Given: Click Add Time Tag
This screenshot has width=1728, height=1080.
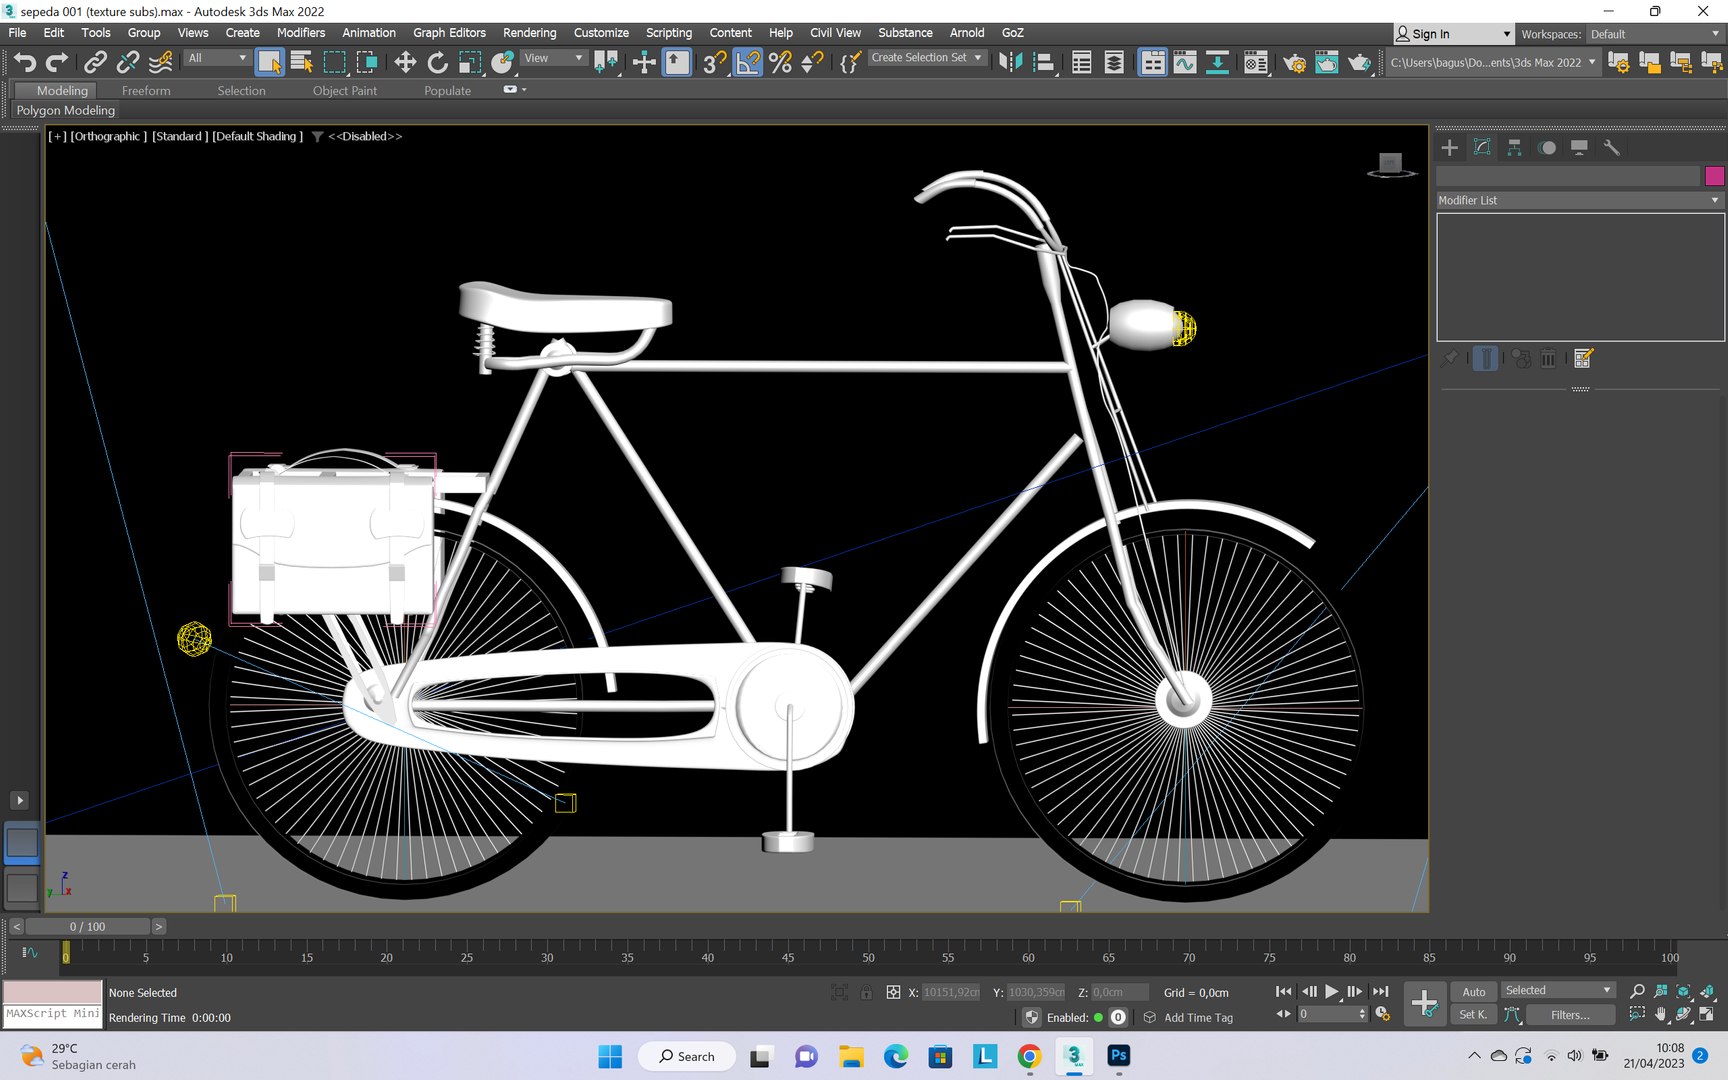Looking at the screenshot, I should pos(1198,1018).
